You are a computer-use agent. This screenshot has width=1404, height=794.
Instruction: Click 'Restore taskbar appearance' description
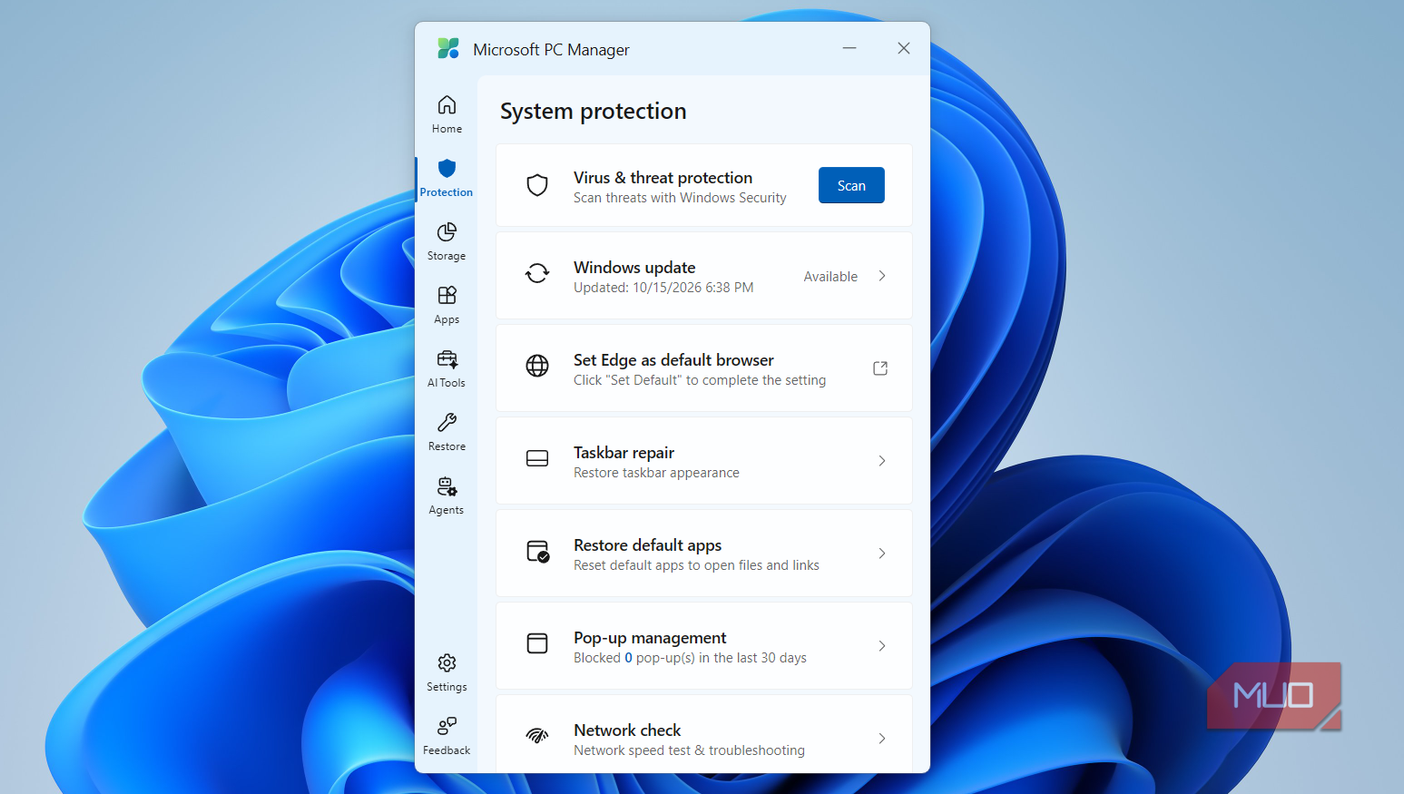(656, 473)
